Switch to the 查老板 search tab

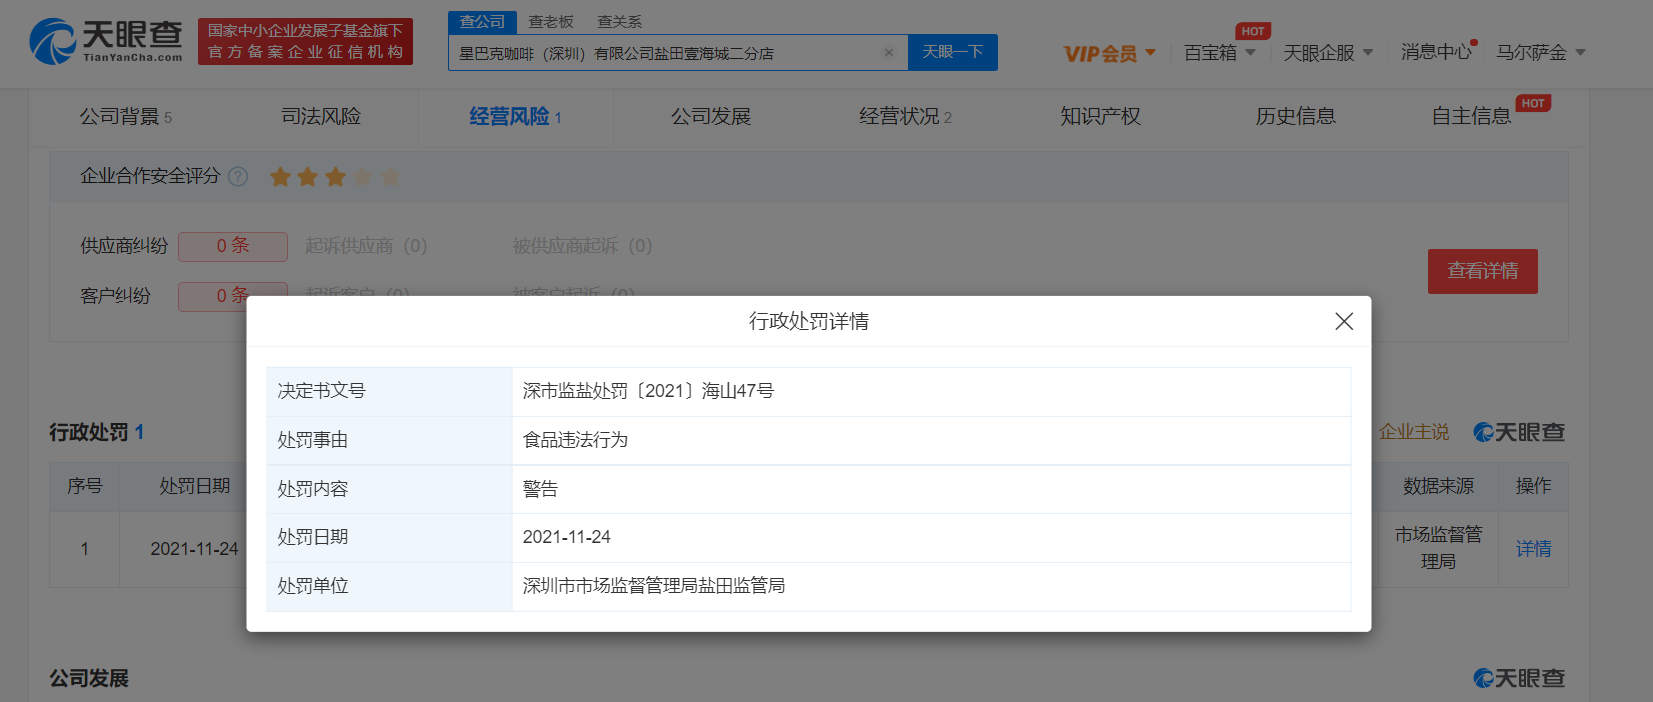(x=551, y=22)
